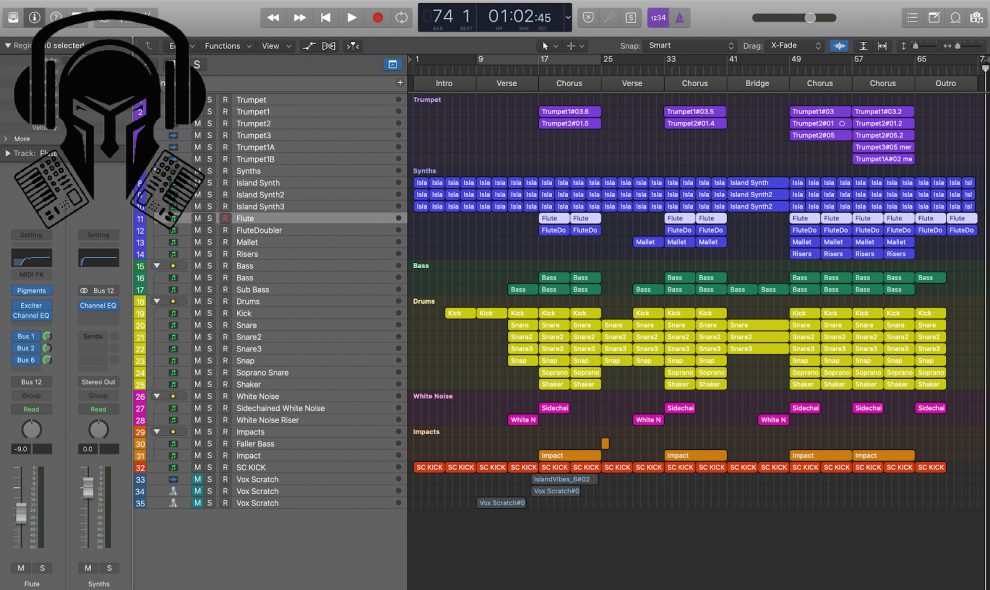Toggle Catch Playhead icon
The image size is (990, 590).
pos(353,45)
